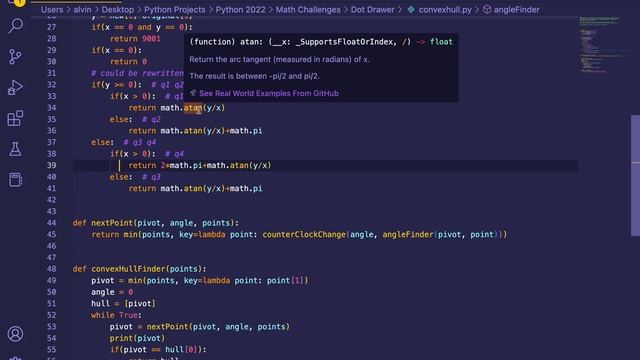Click line number 48 in gutter
Image resolution: width=640 pixels, height=360 pixels.
coord(51,269)
